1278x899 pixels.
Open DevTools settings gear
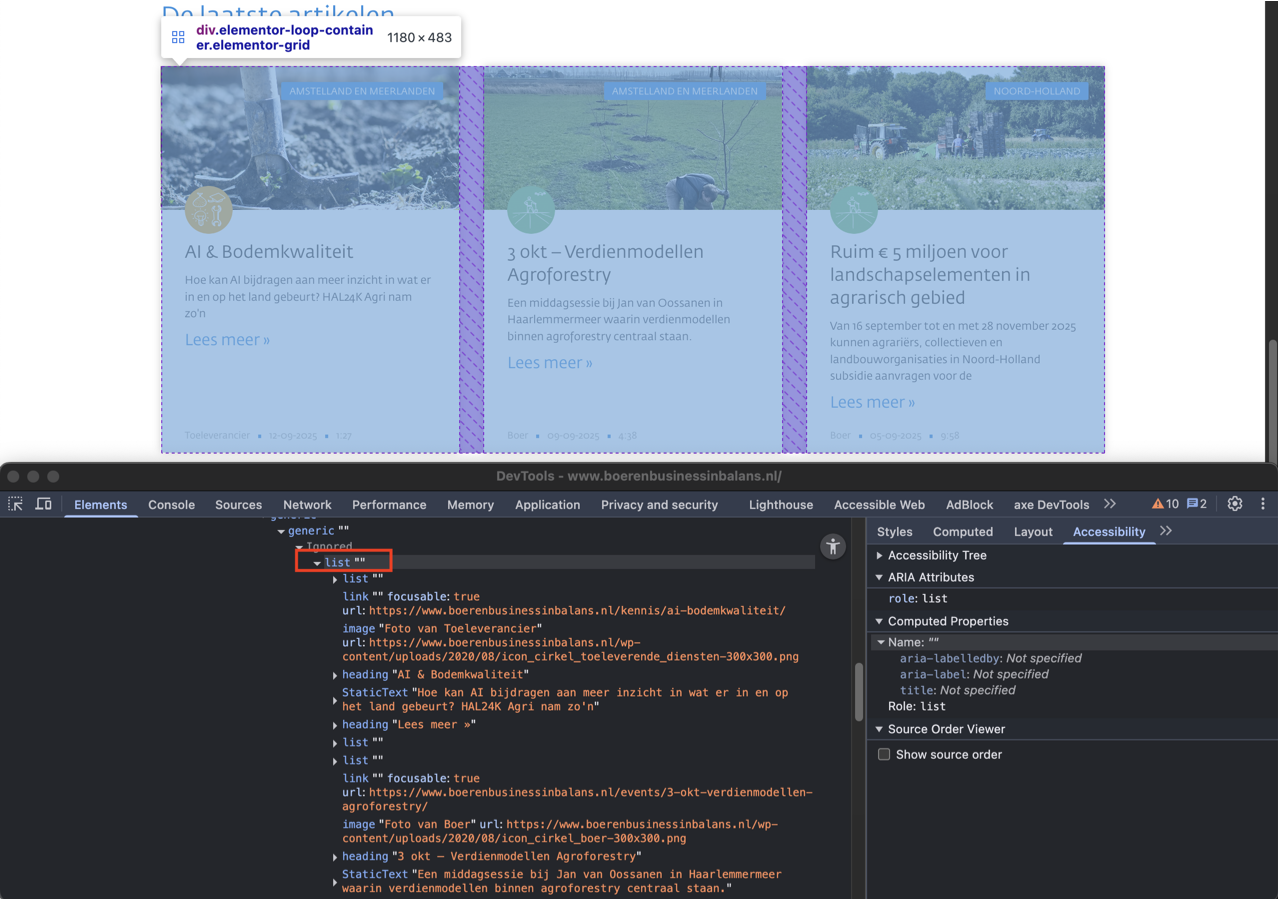pyautogui.click(x=1235, y=504)
